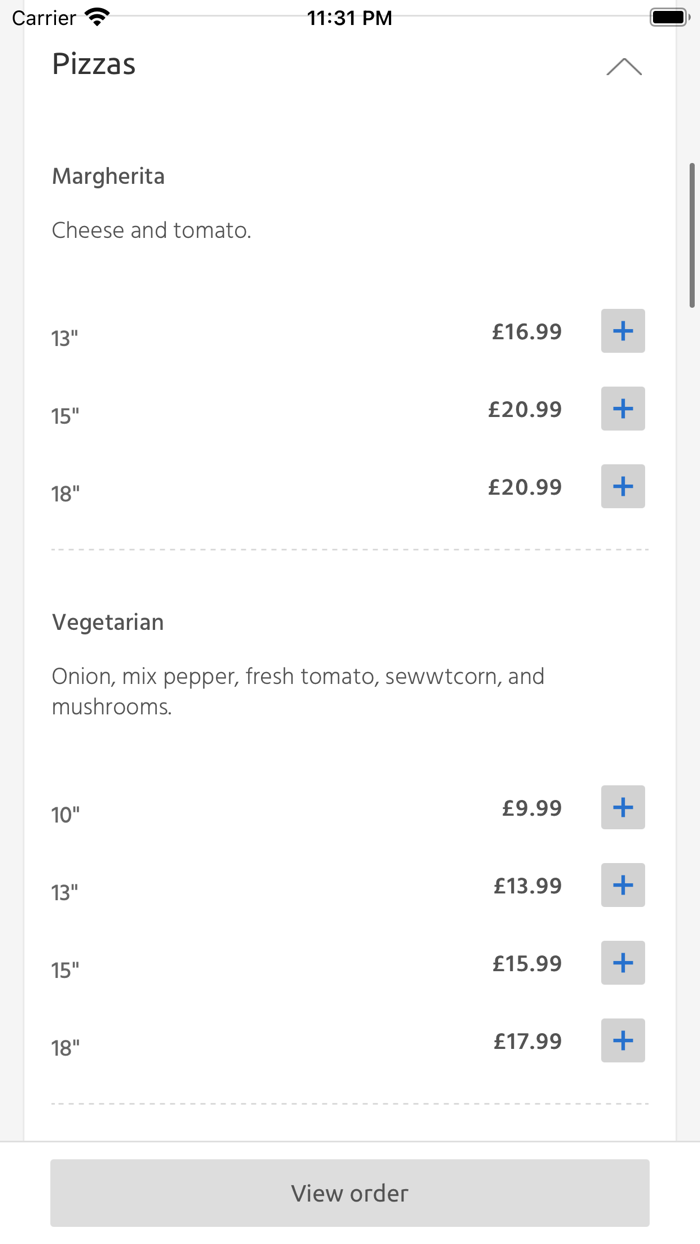Click the 11:31 PM clock
Viewport: 700px width, 1244px height.
point(349,16)
